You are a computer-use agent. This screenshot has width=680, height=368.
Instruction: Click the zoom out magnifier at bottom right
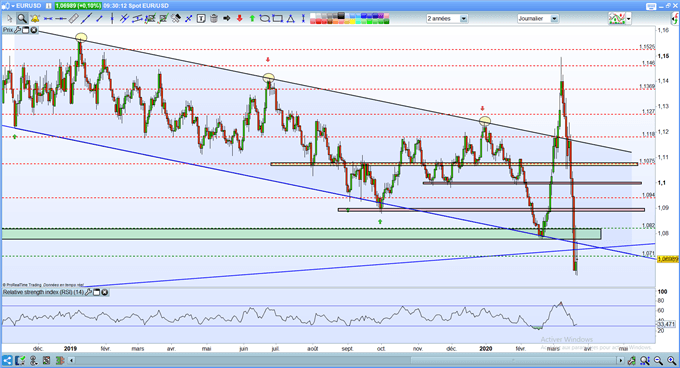[658, 360]
